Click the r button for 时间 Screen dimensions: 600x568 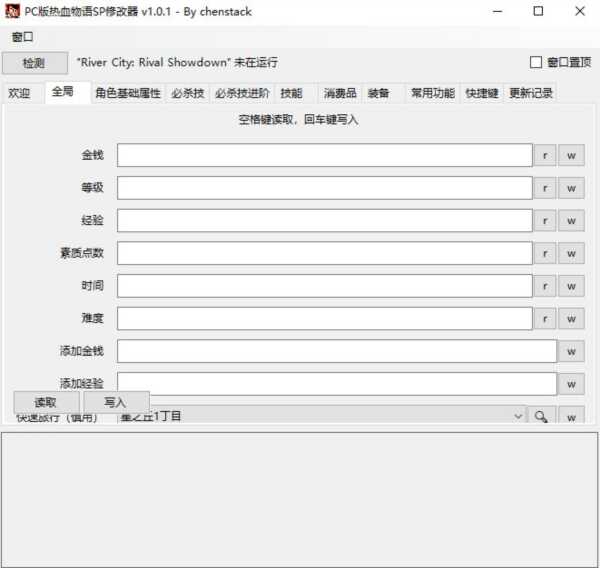click(545, 286)
